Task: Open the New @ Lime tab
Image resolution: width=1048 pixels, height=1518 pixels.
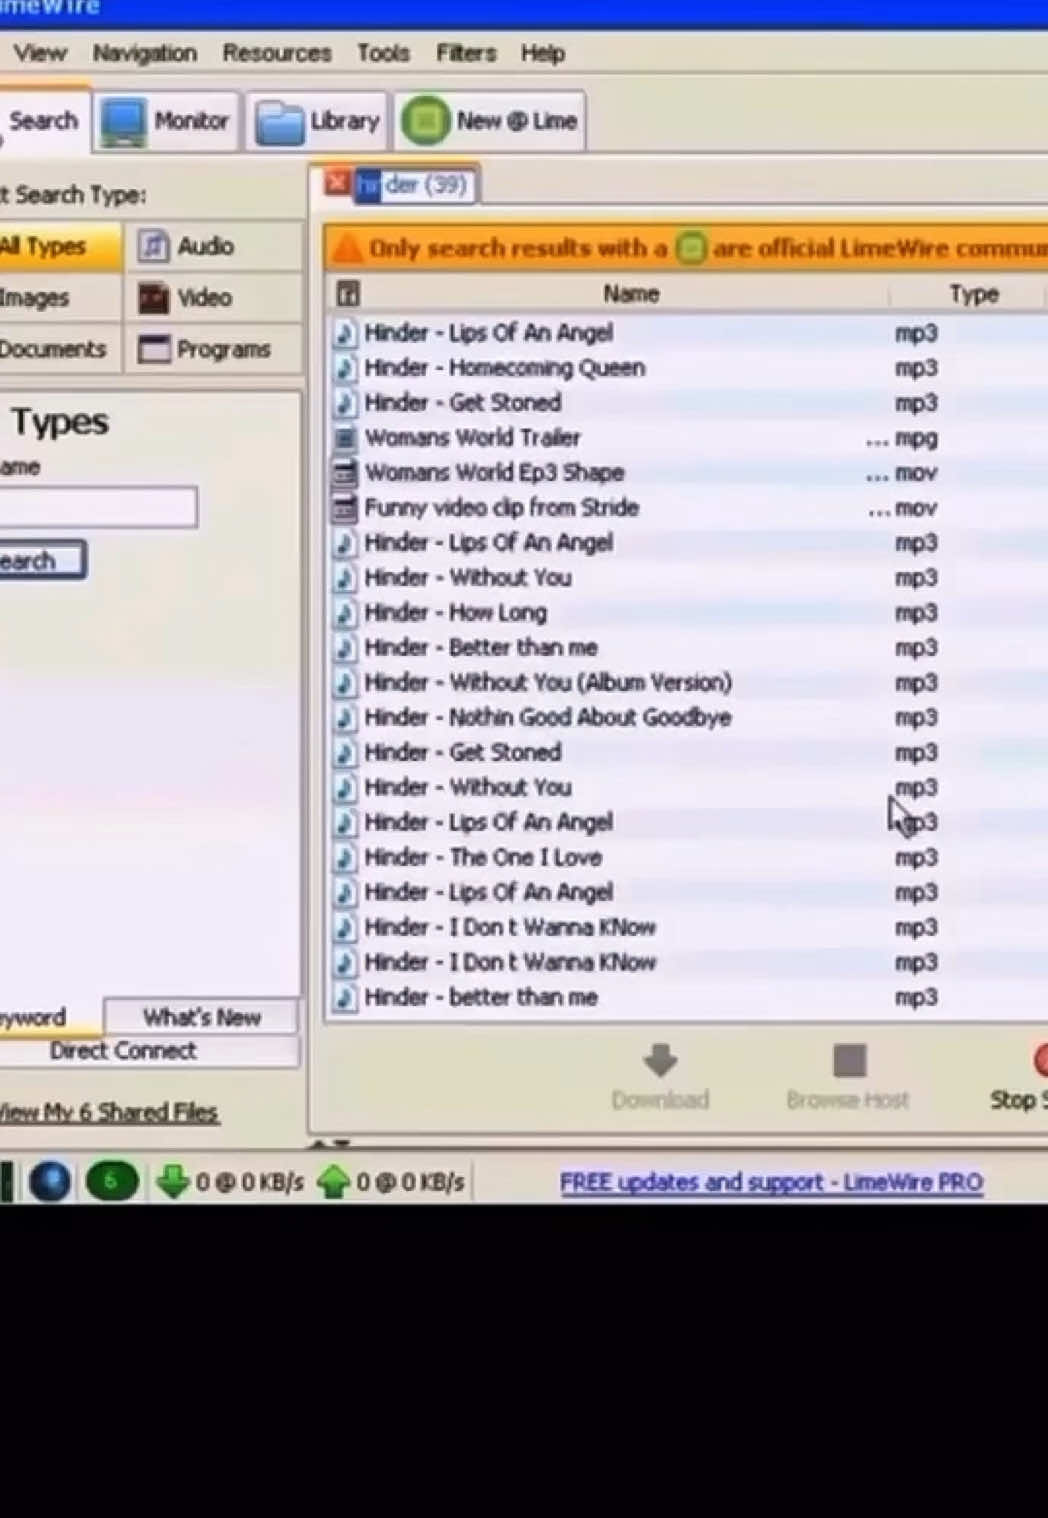Action: [x=490, y=121]
